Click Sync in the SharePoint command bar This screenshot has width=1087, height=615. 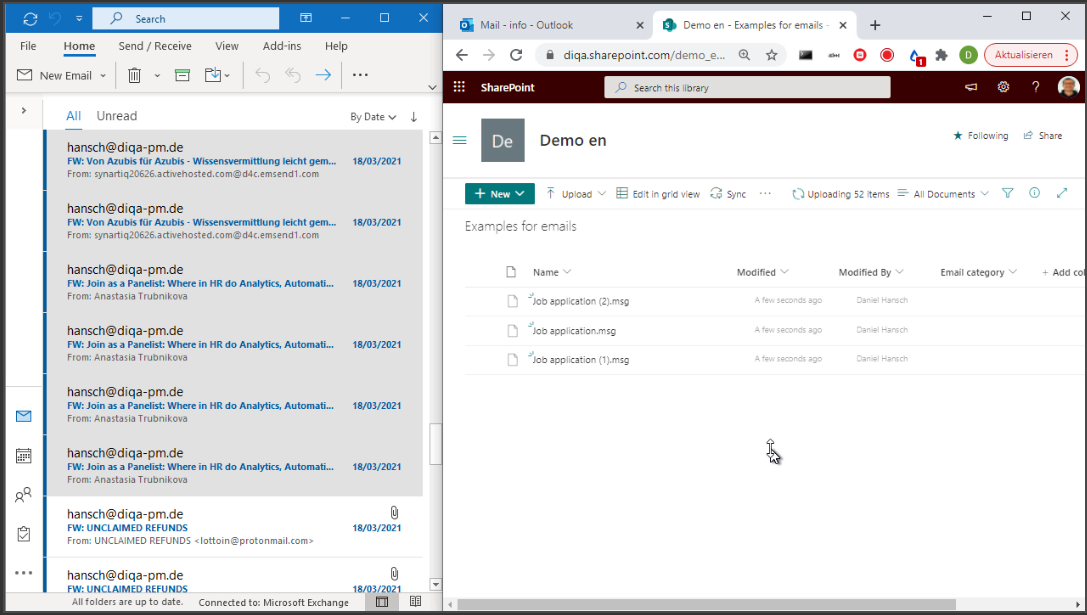(x=728, y=194)
